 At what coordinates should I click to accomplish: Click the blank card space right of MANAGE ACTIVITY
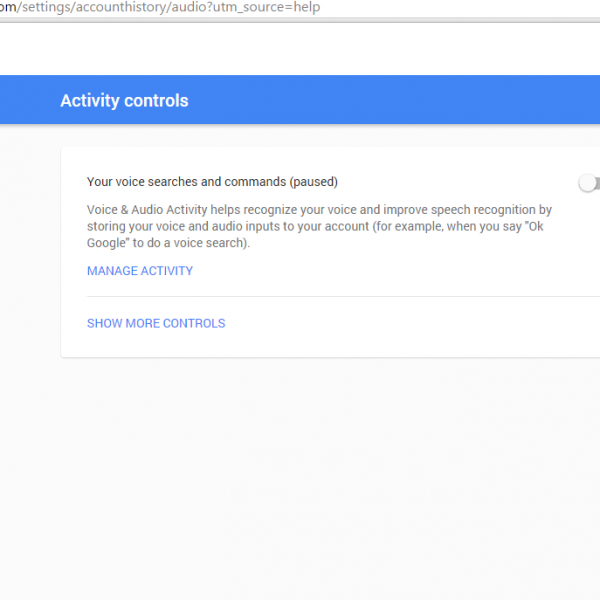[x=400, y=271]
